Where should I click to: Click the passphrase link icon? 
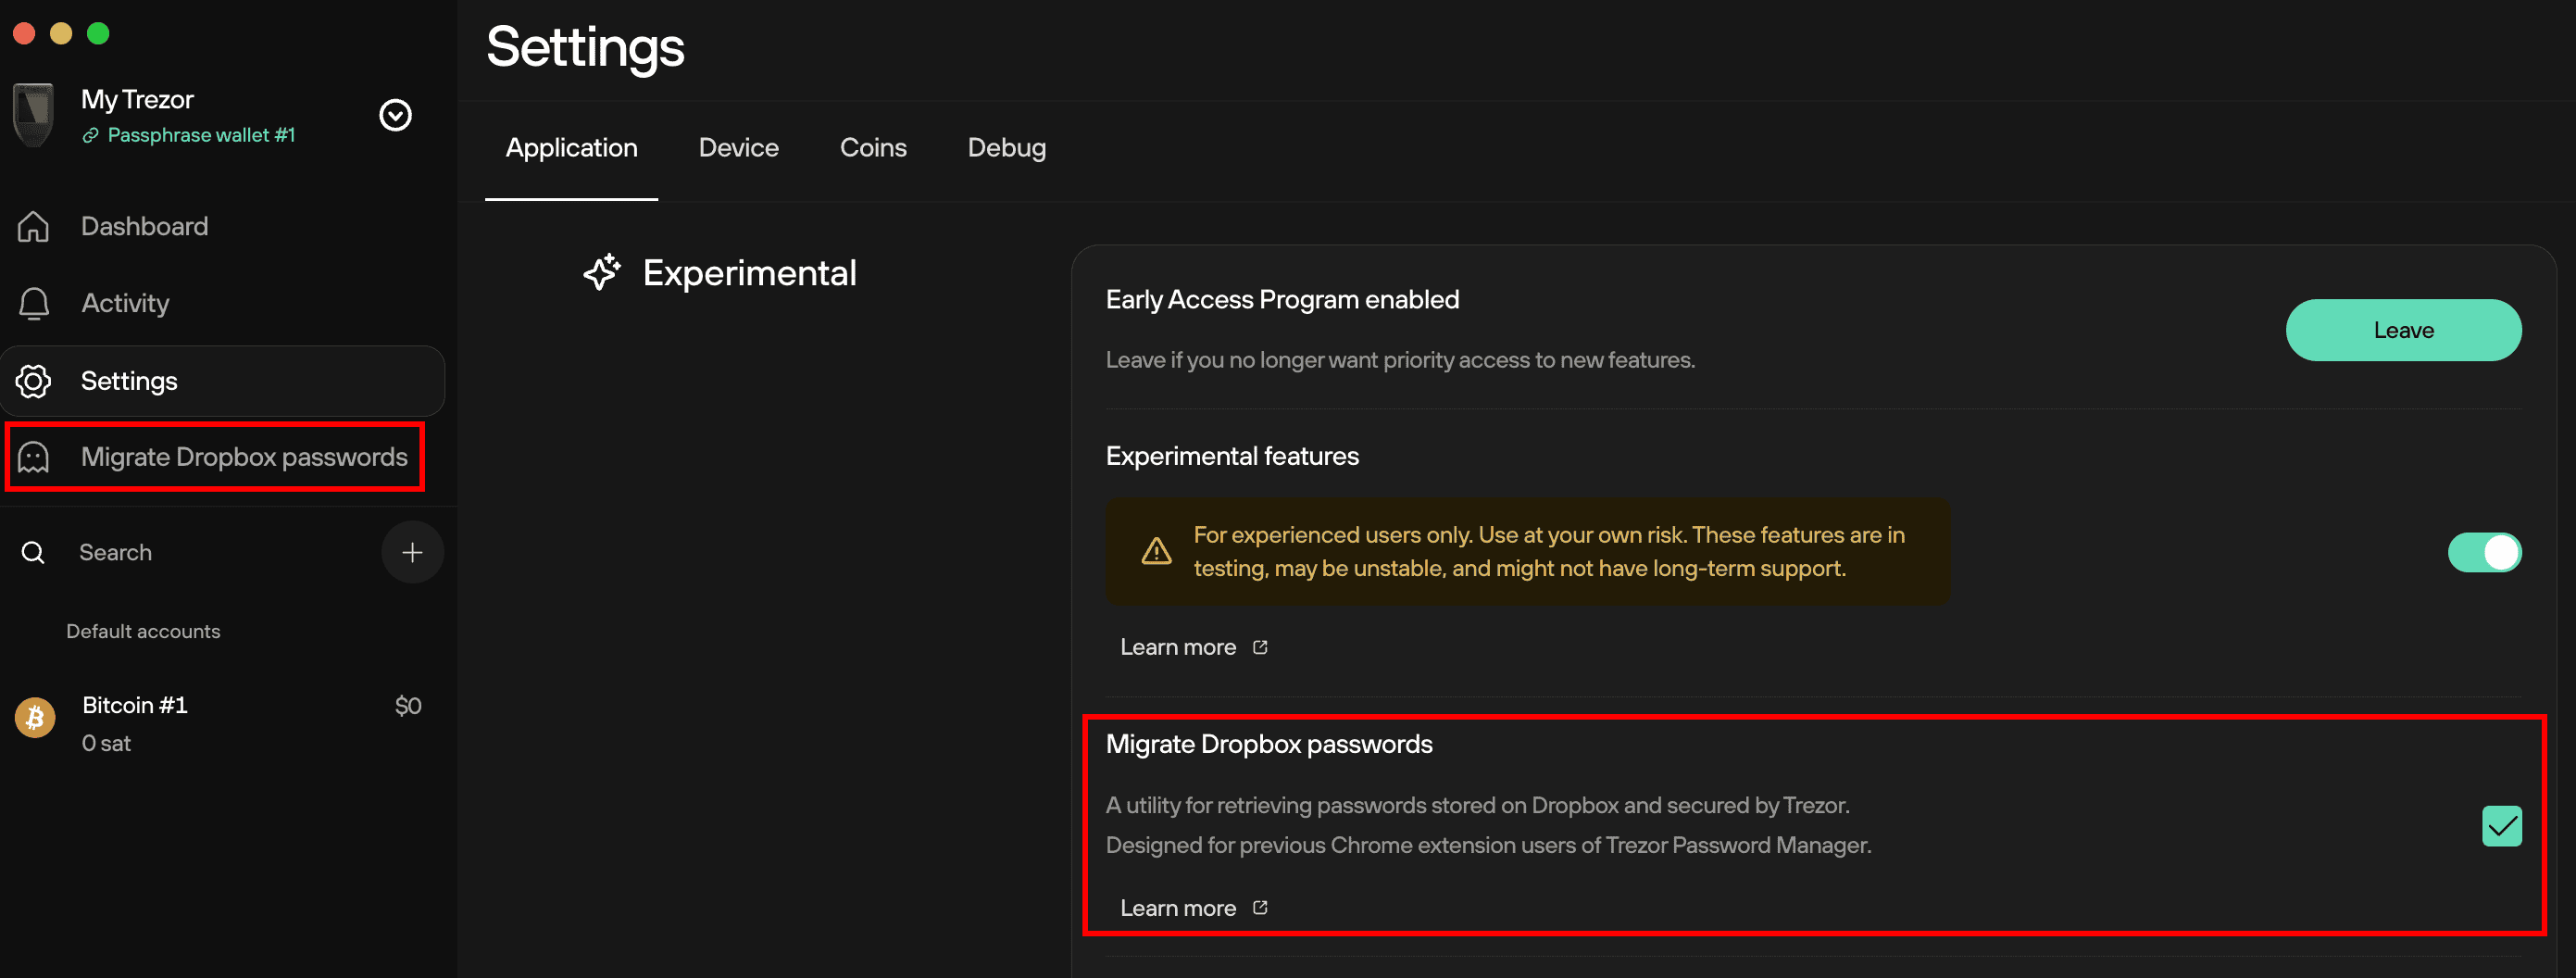pos(90,135)
